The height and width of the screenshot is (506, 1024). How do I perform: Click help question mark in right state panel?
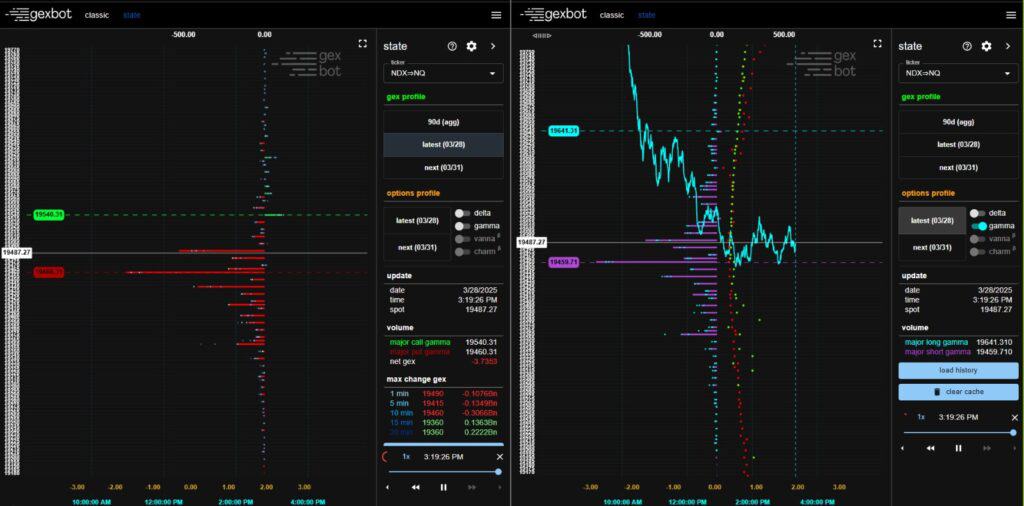coord(967,46)
